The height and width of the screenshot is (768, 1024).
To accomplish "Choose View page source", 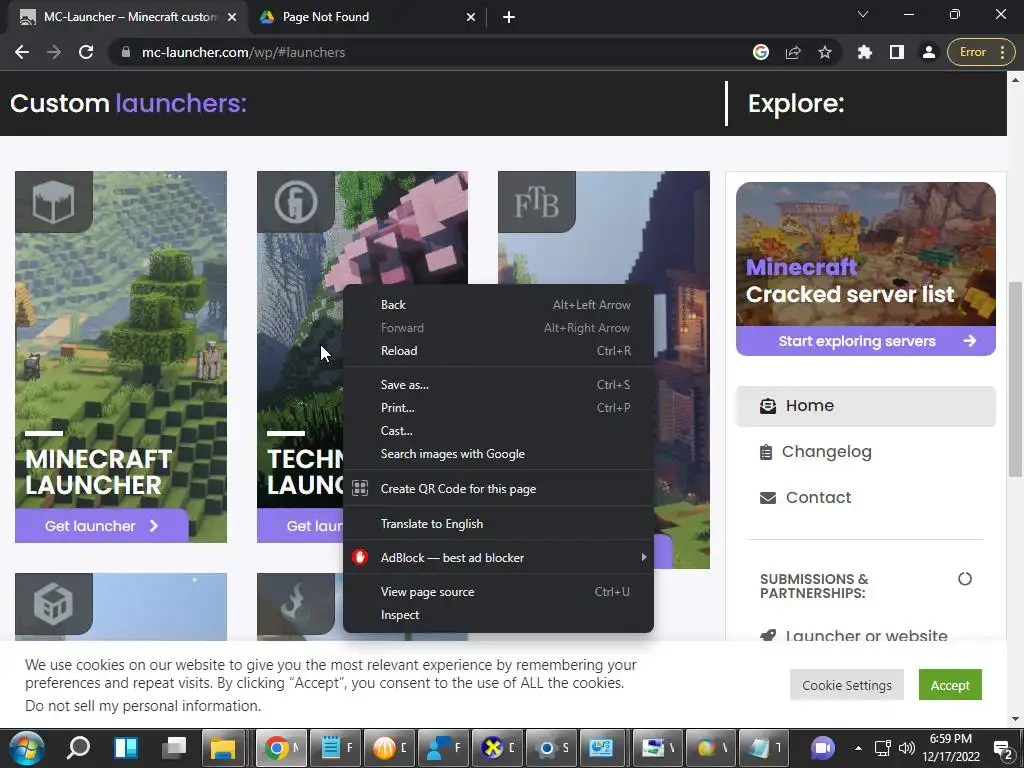I will [498, 592].
